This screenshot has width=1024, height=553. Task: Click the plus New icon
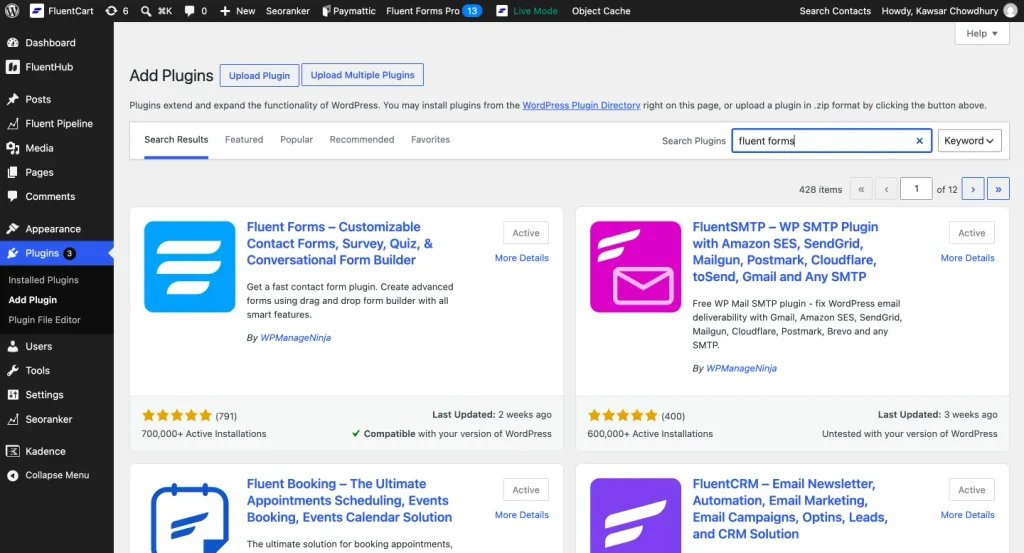225,10
